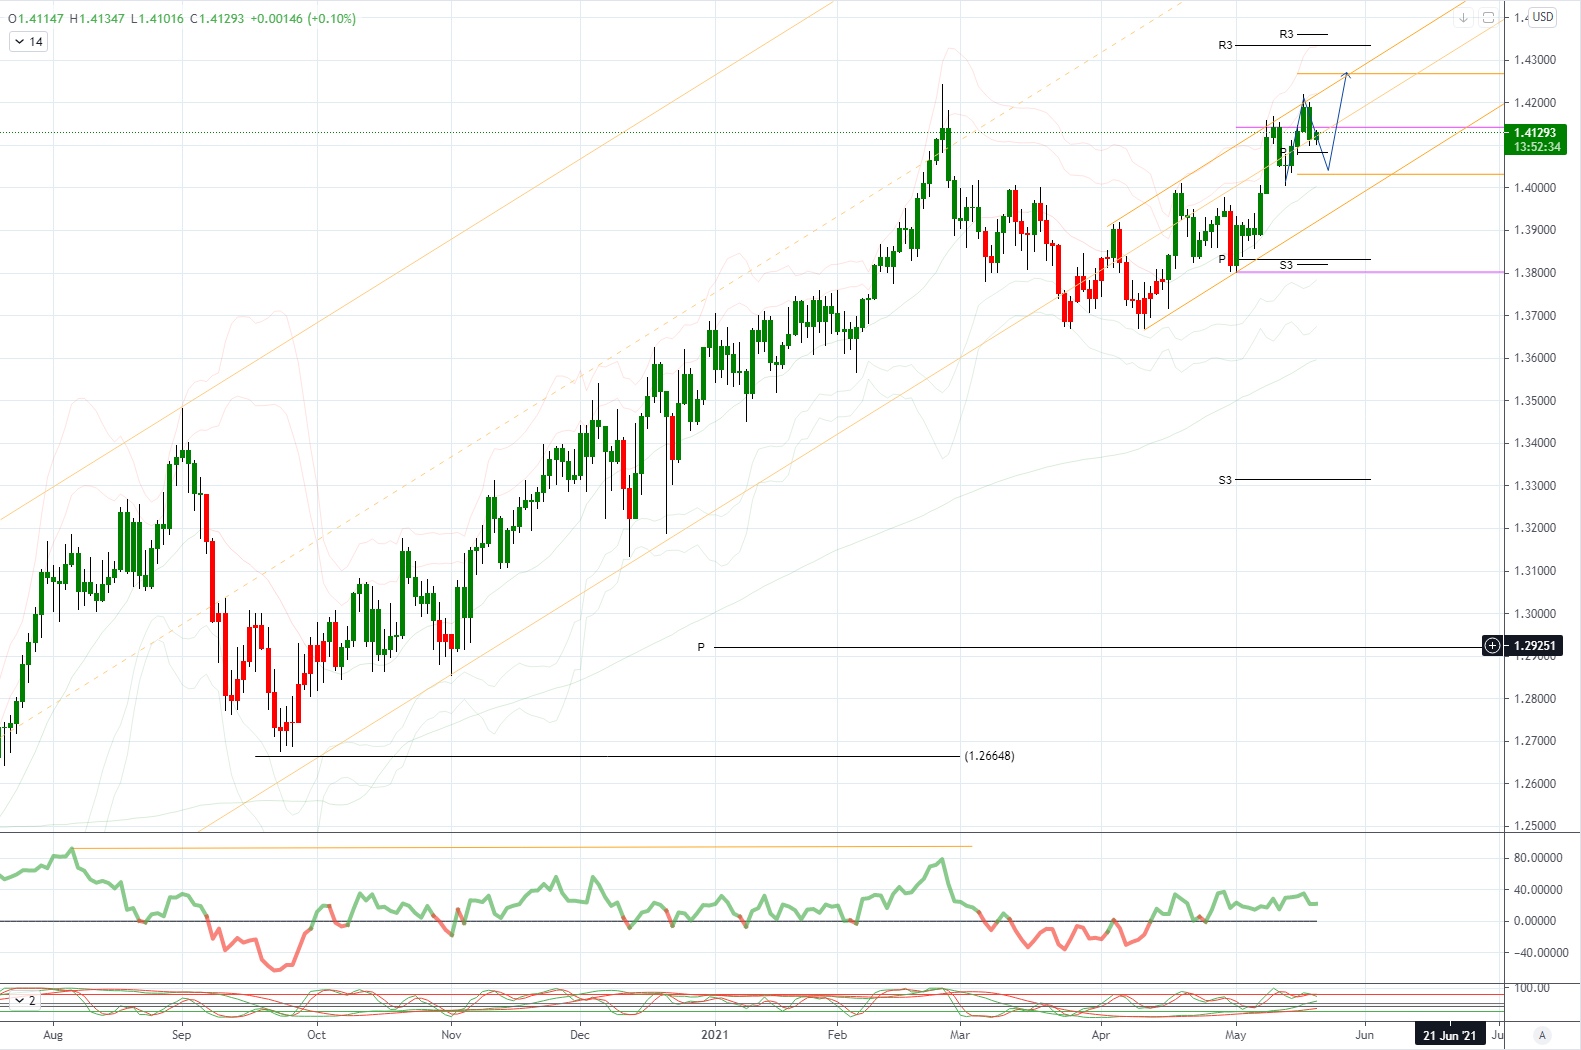Click the change value +0.00146 (+0.10%)
The image size is (1581, 1050).
[303, 19]
